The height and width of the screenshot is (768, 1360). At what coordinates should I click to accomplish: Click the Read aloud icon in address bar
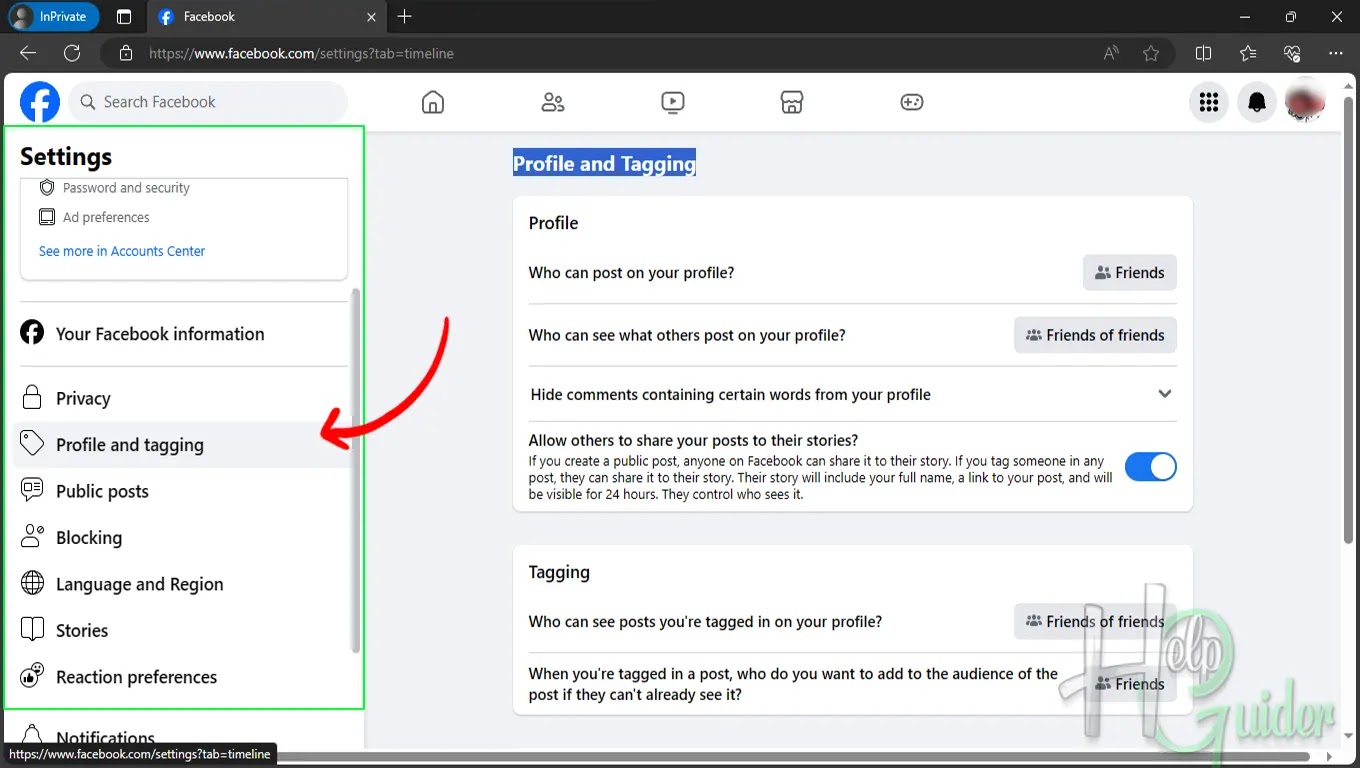pos(1111,53)
